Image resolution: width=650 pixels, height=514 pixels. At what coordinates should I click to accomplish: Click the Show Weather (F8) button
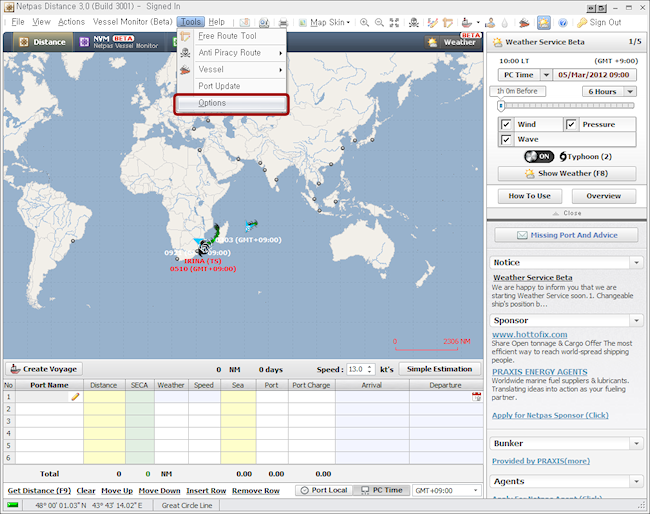567,173
